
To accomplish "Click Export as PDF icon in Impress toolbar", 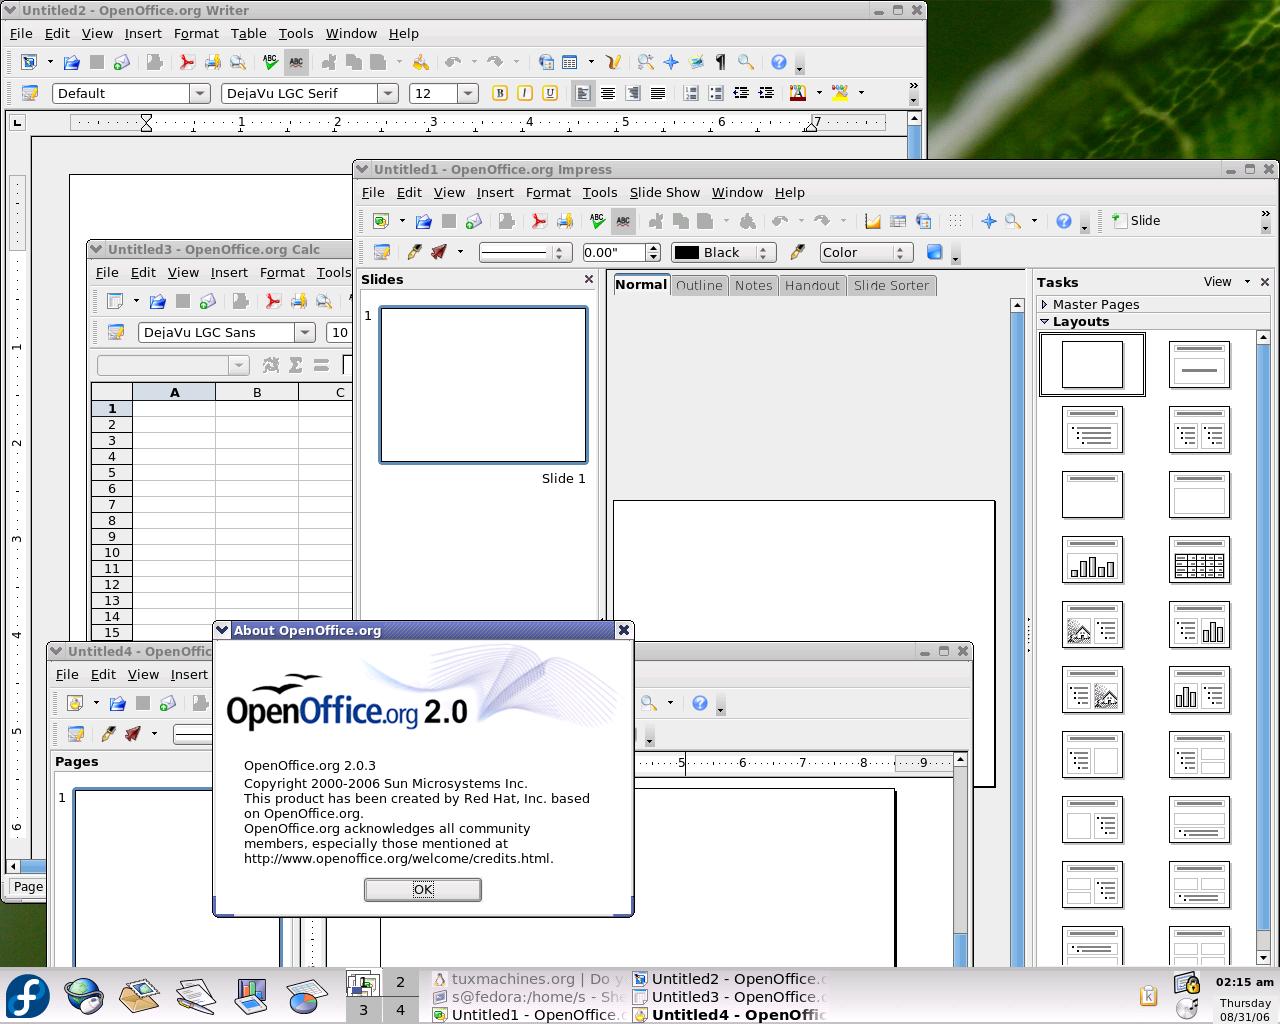I will tap(539, 221).
